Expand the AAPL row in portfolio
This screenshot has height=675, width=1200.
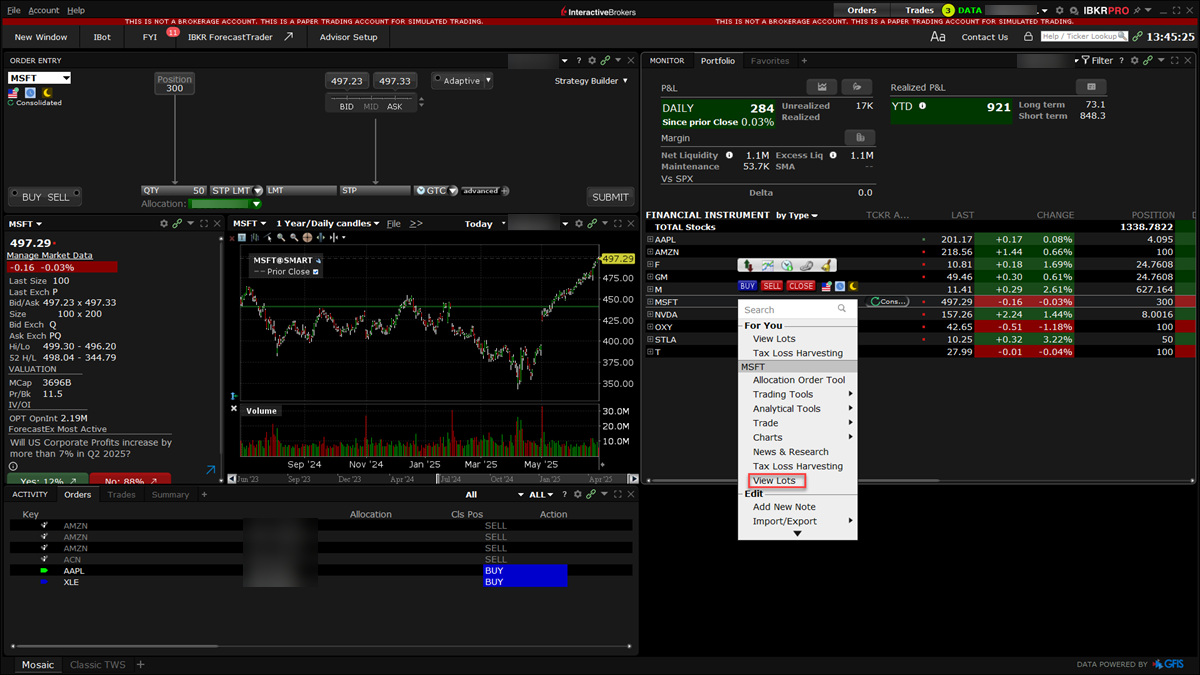[650, 240]
